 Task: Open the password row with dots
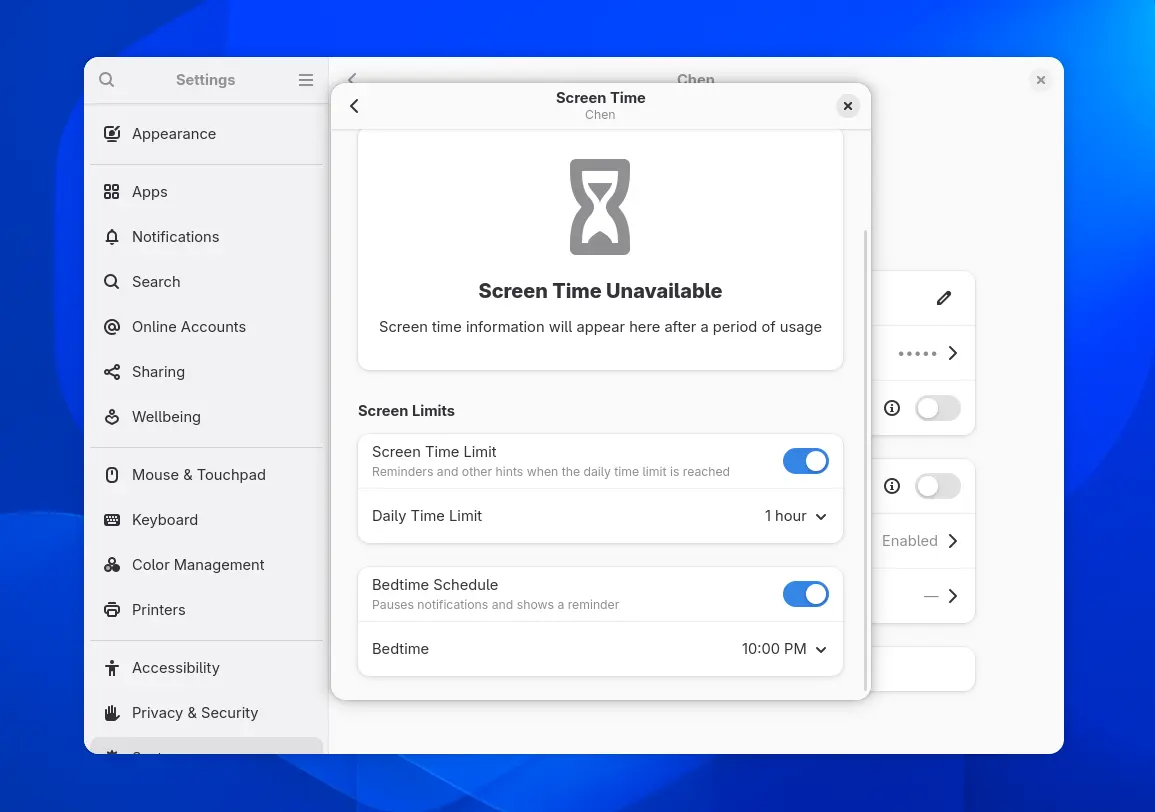tap(925, 353)
